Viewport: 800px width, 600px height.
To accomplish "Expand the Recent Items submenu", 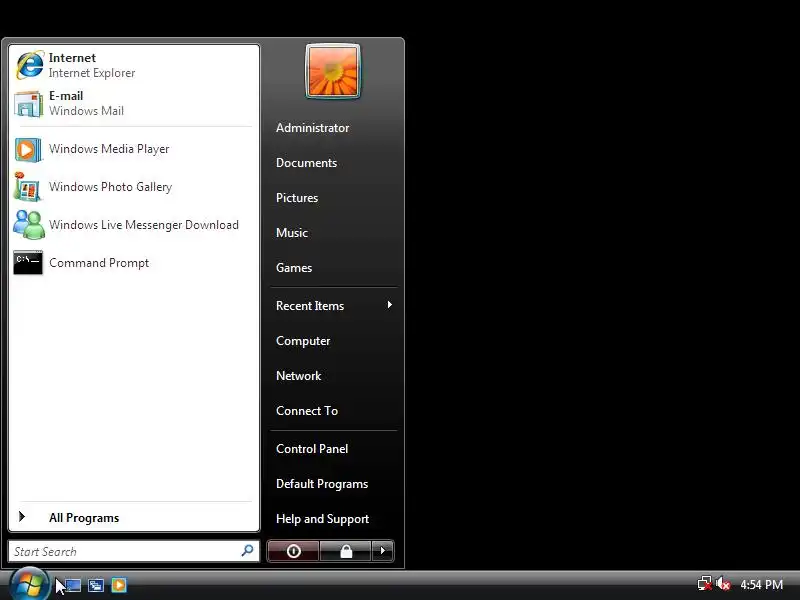I will (334, 306).
